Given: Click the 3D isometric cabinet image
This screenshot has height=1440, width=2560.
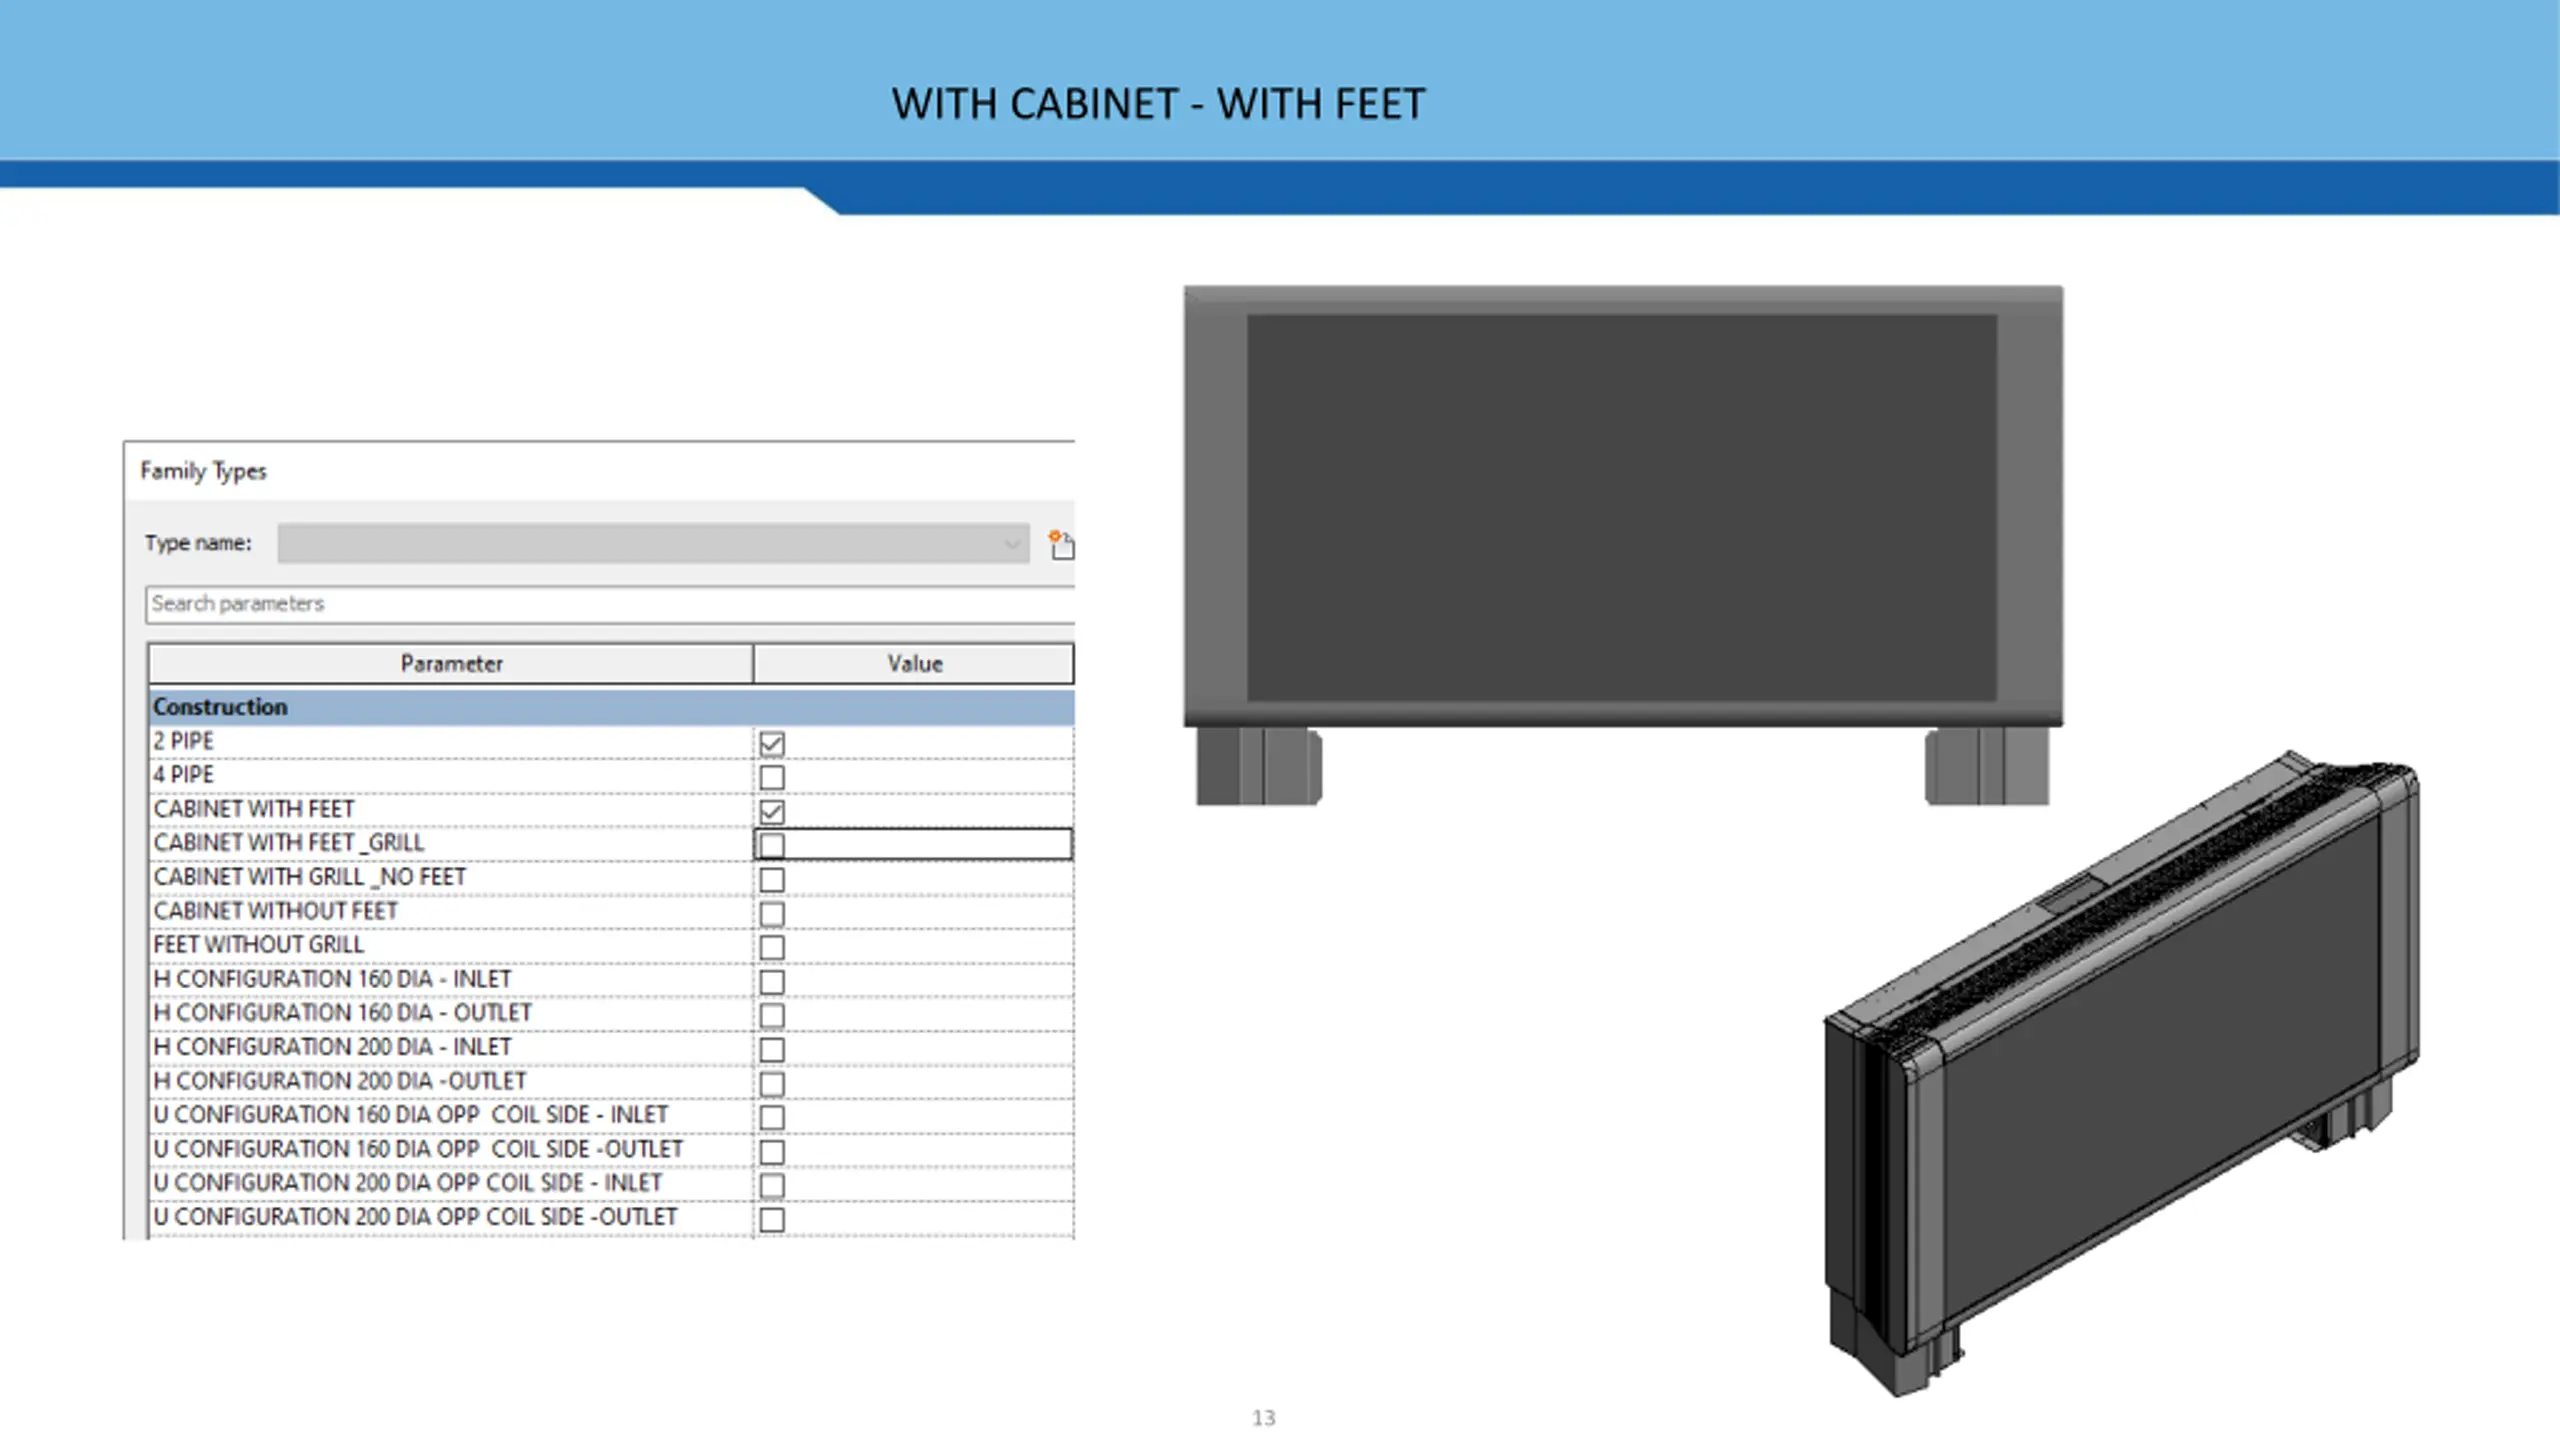Looking at the screenshot, I should pos(2121,1073).
